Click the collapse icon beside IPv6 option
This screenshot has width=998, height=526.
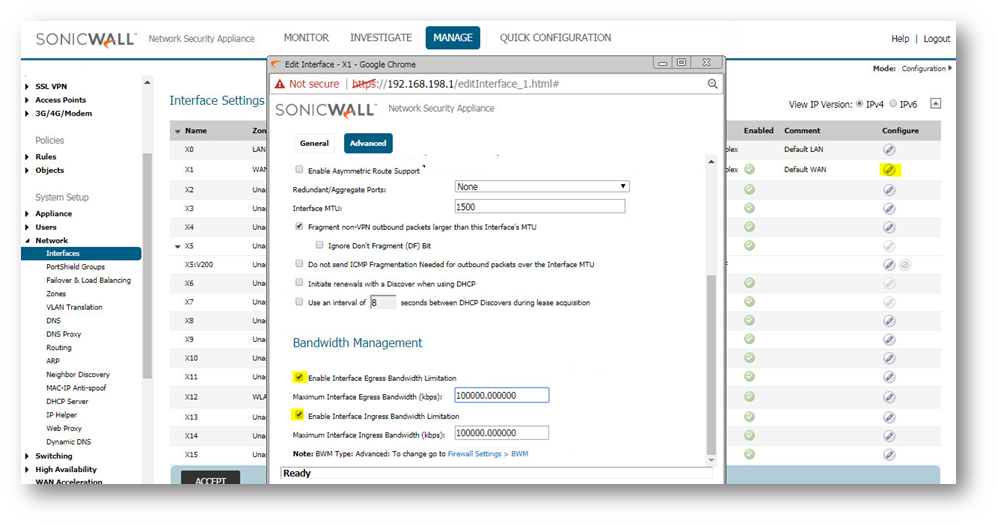[x=935, y=104]
